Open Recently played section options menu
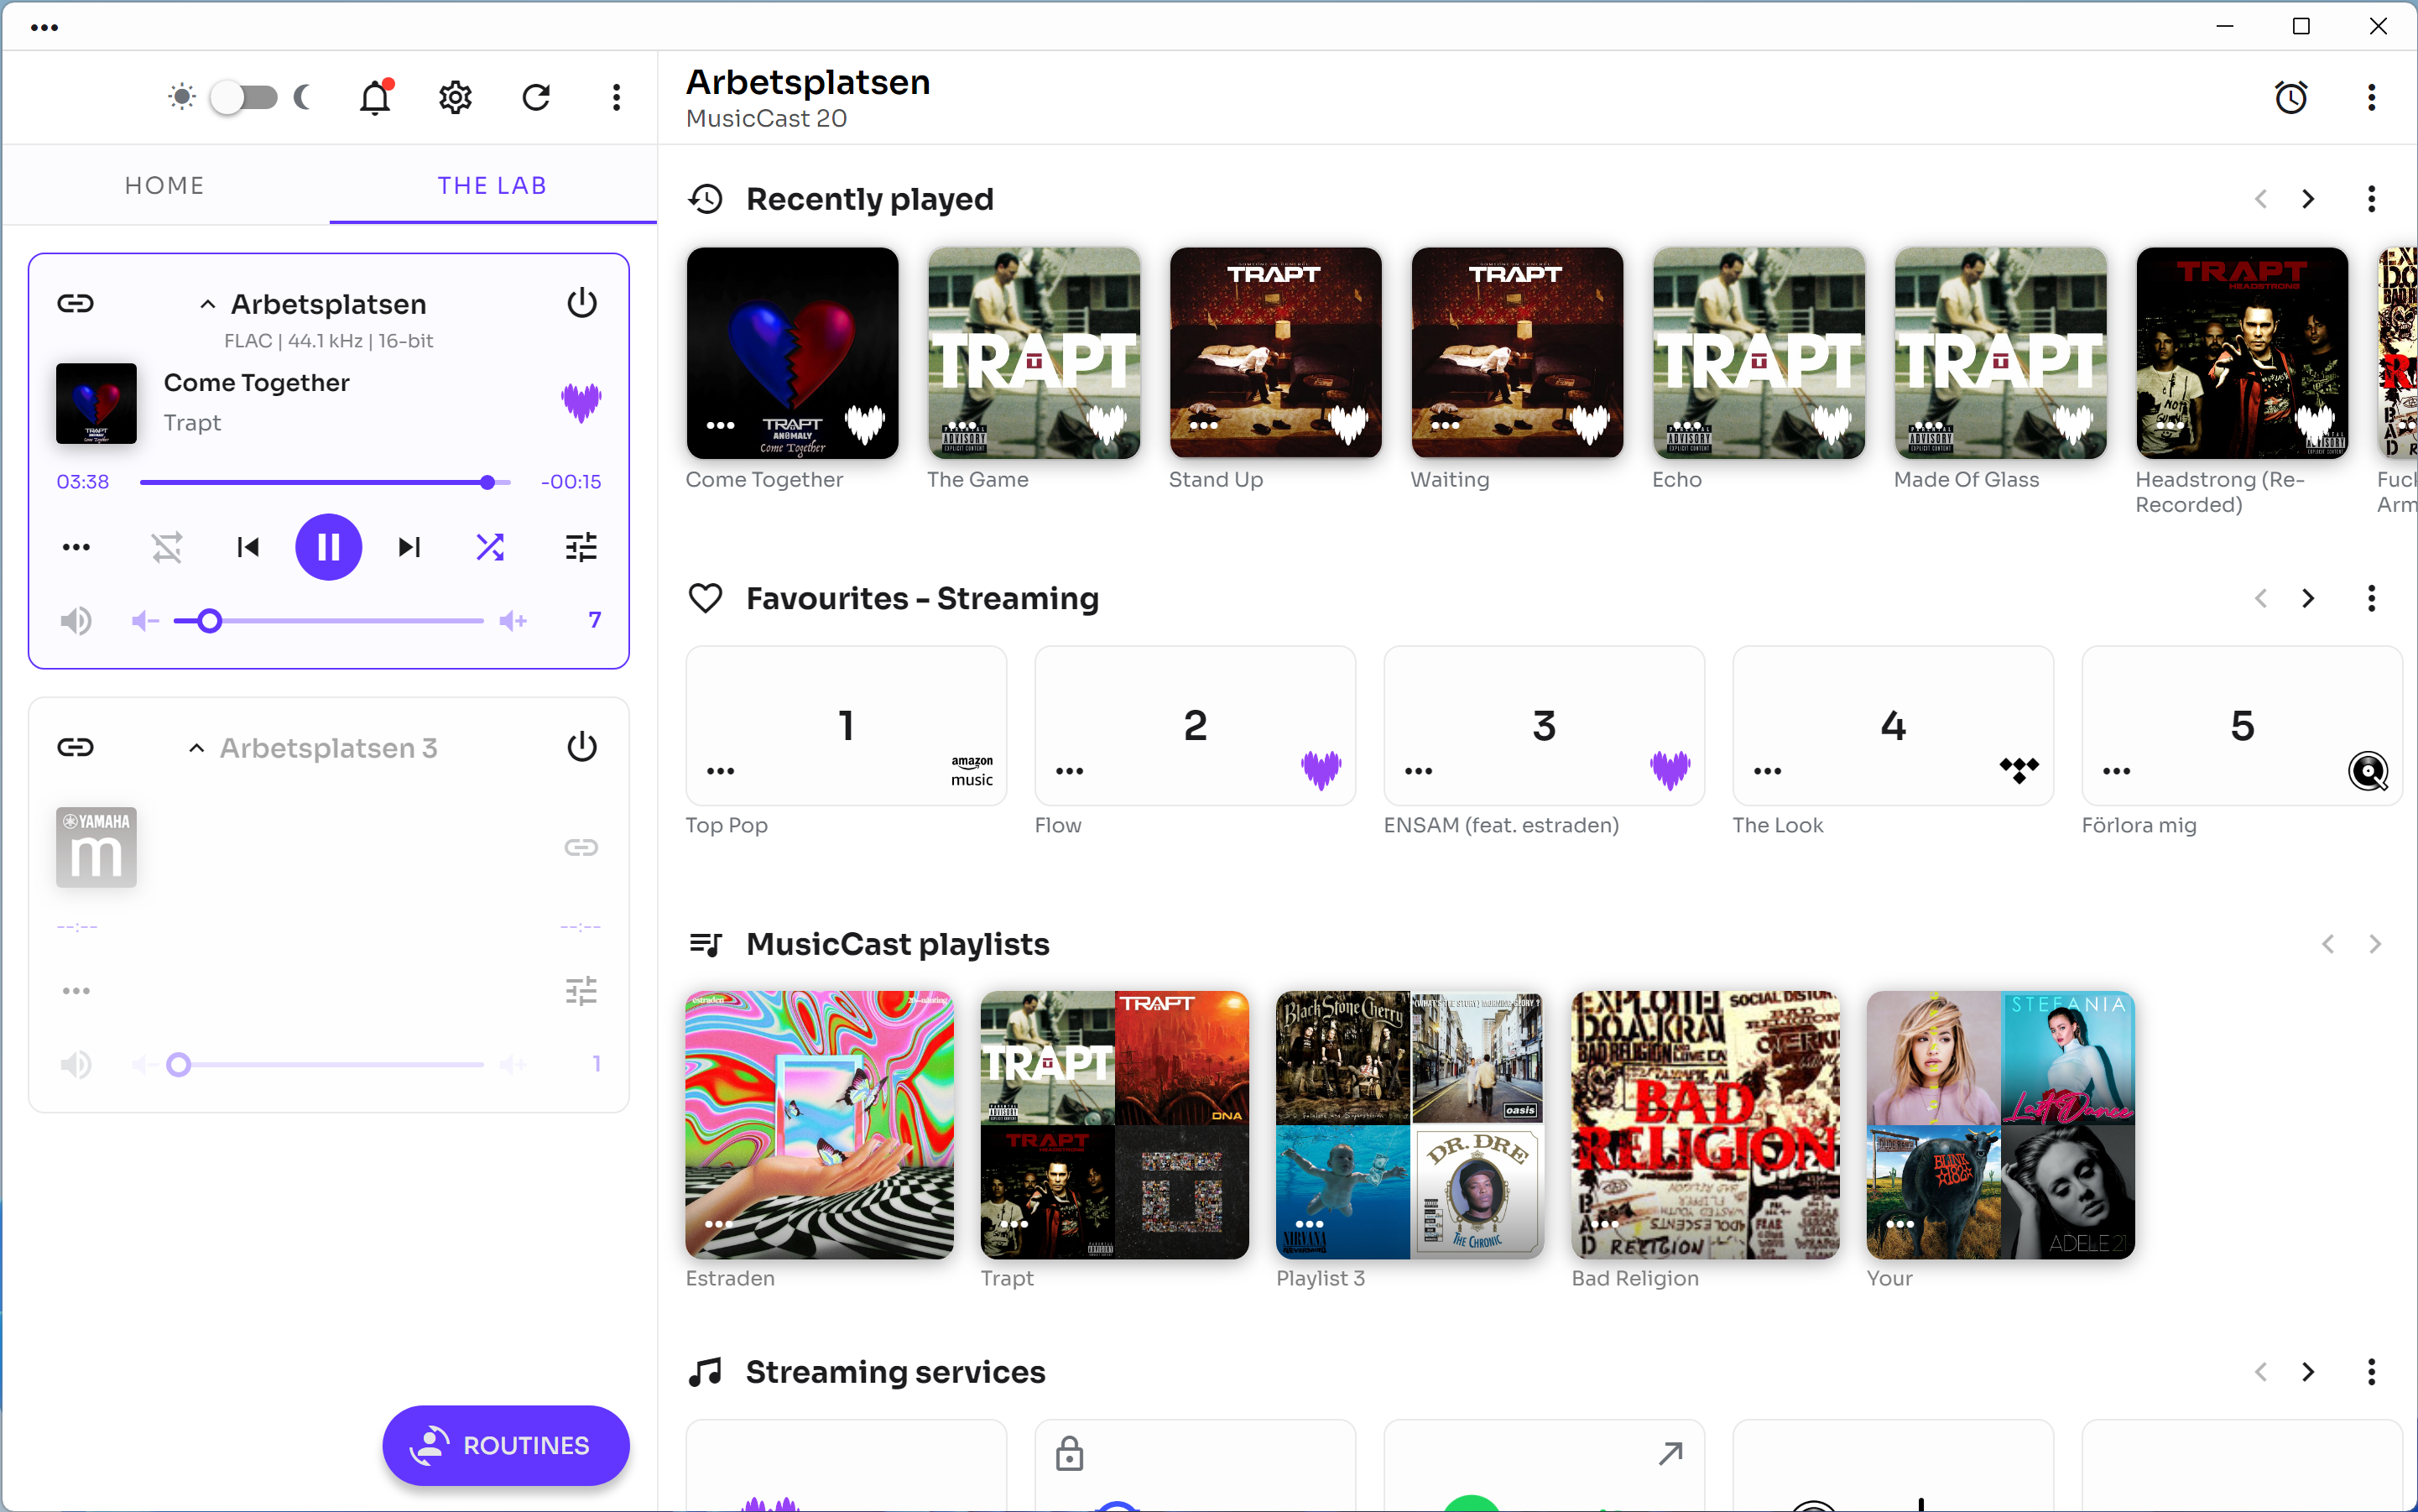Viewport: 2418px width, 1512px height. pos(2371,199)
